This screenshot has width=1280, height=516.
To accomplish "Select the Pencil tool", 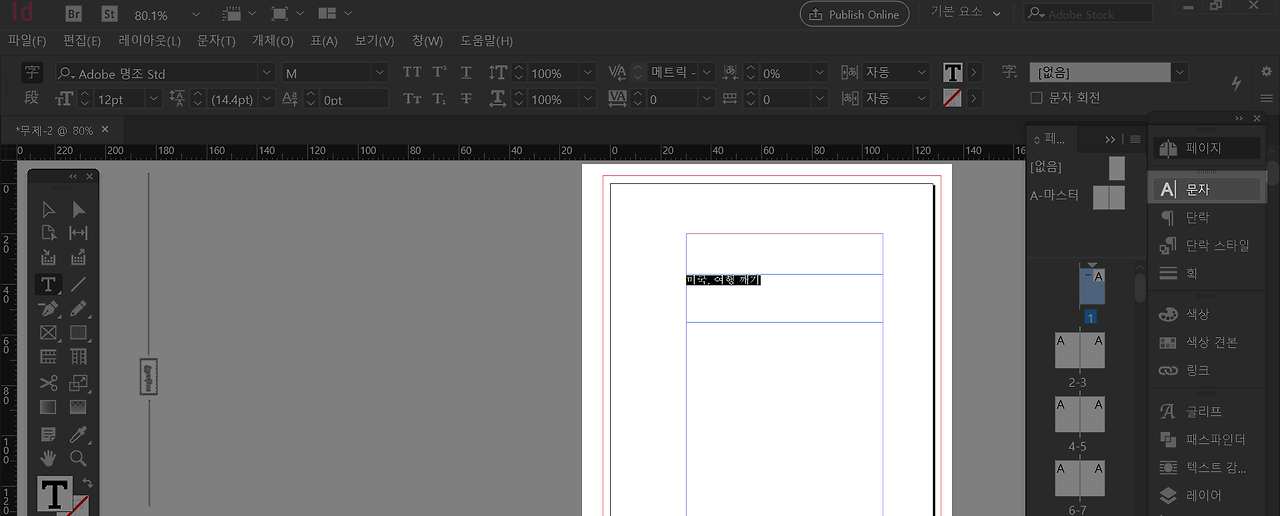I will [x=79, y=309].
